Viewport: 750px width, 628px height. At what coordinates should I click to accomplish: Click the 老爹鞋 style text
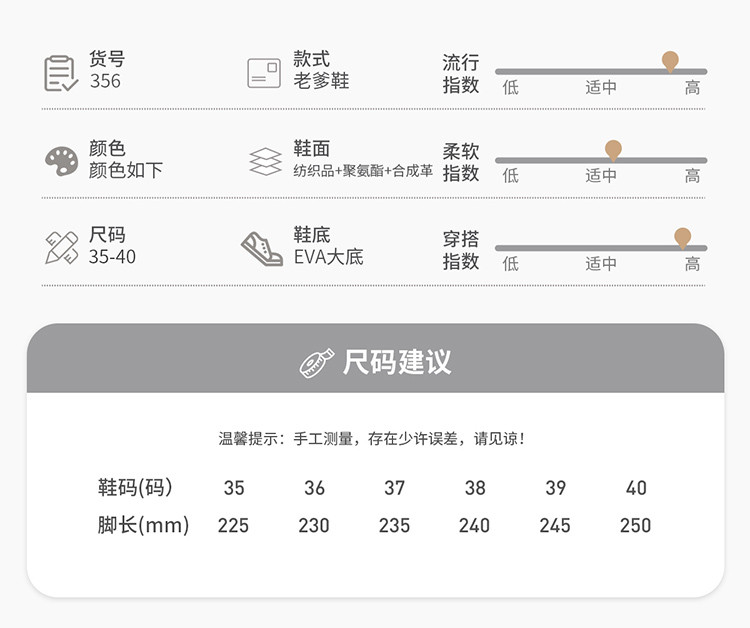321,82
